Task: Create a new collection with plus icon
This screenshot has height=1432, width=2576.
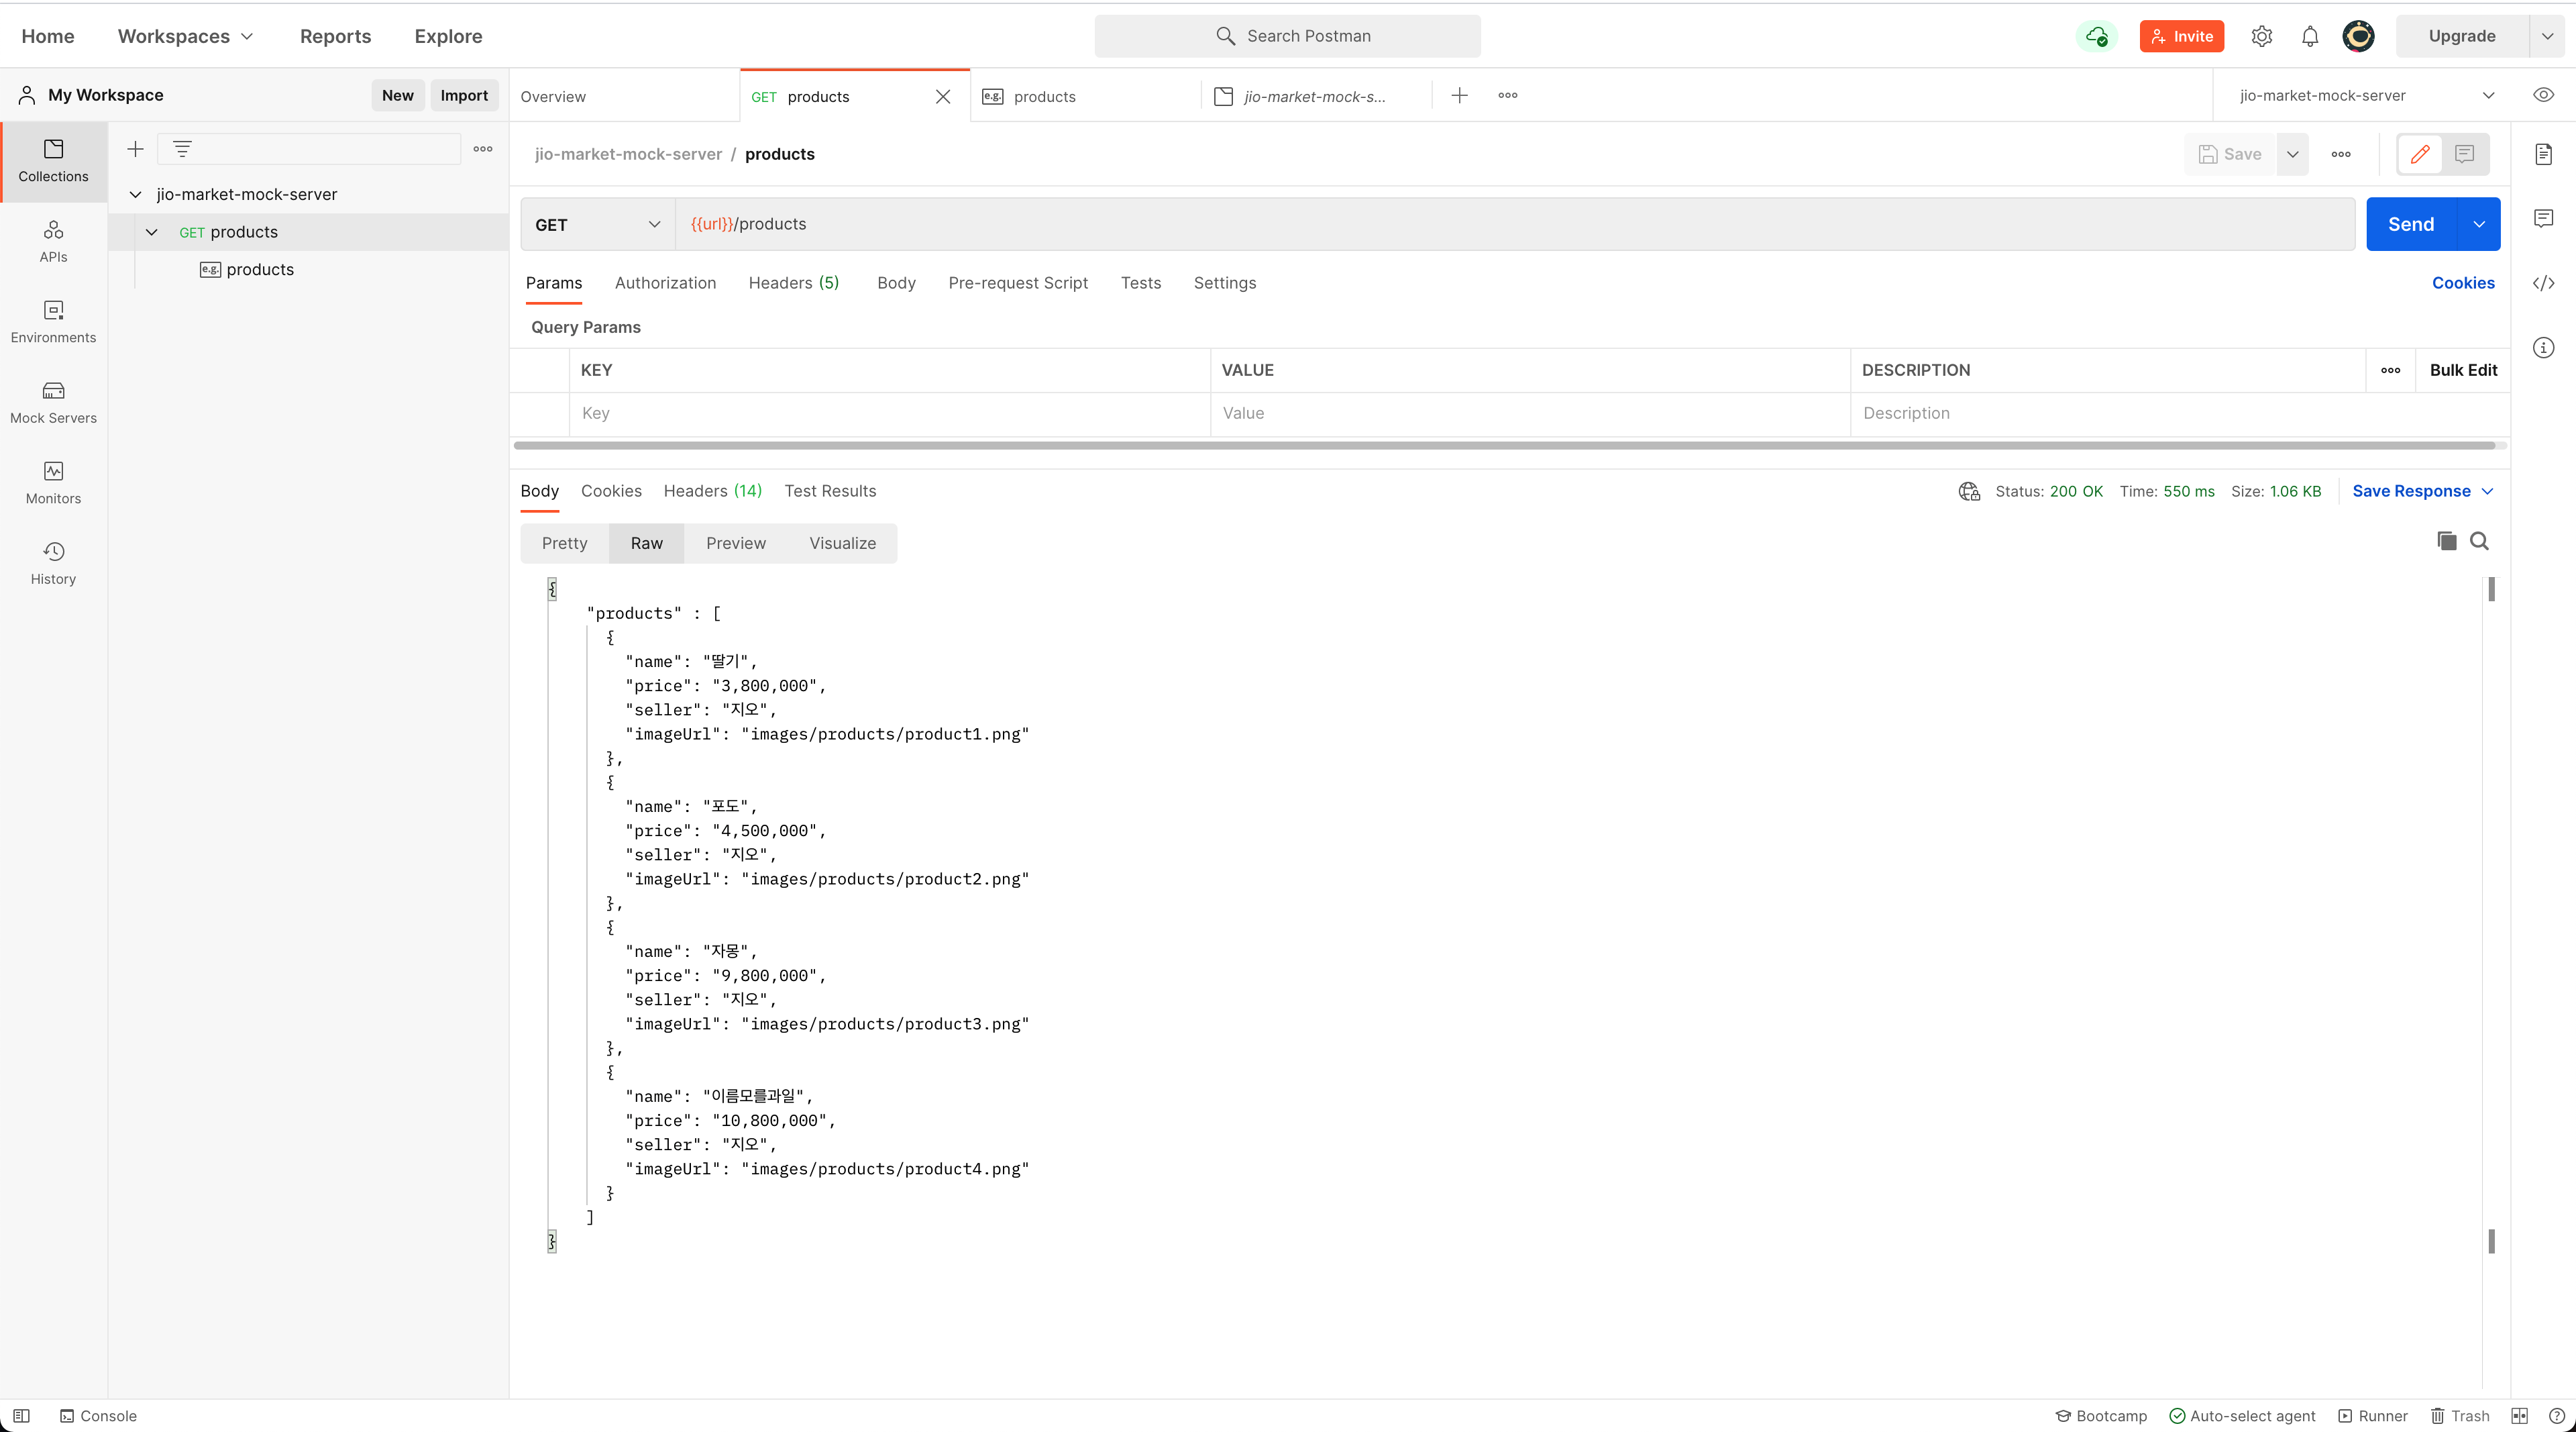Action: 135,149
